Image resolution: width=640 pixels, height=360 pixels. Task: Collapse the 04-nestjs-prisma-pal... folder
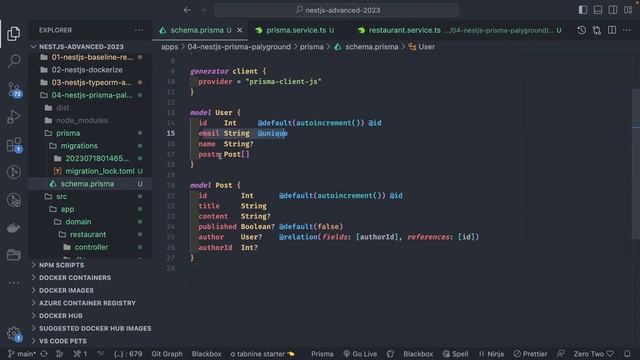[91, 95]
